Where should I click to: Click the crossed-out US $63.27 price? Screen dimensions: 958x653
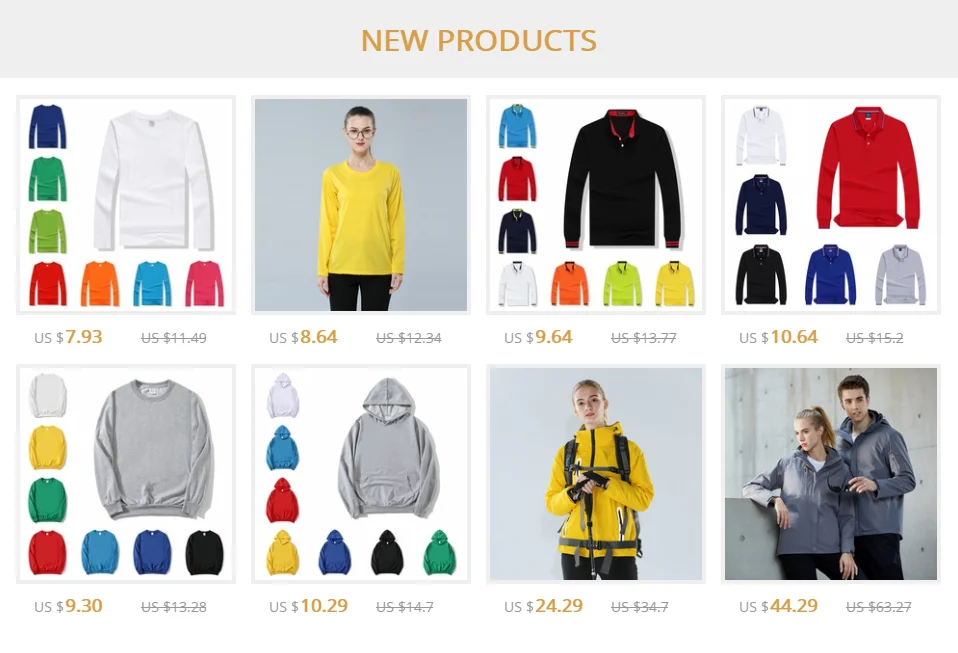click(879, 607)
